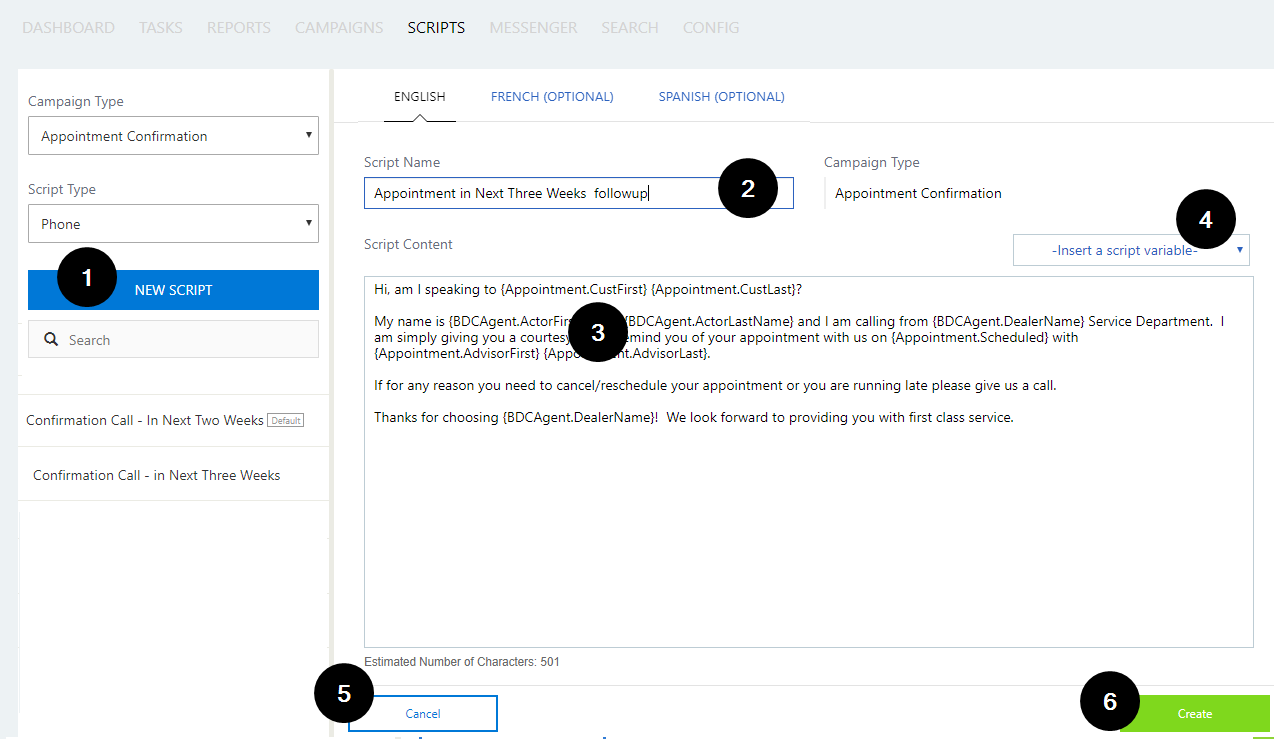Select Confirmation Call - in Next Three Weeks script
Image resolution: width=1274 pixels, height=739 pixels.
tap(156, 475)
